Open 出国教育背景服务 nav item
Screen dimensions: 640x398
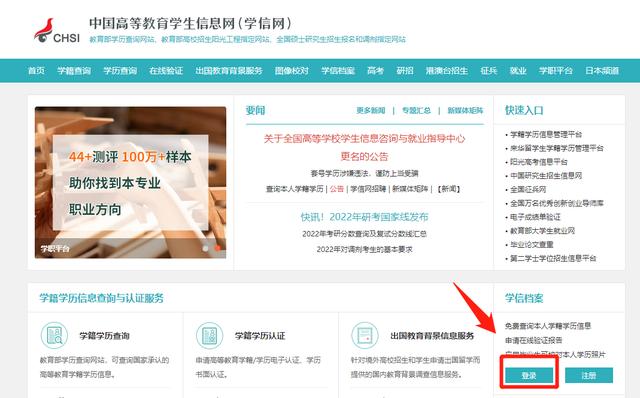click(x=229, y=71)
